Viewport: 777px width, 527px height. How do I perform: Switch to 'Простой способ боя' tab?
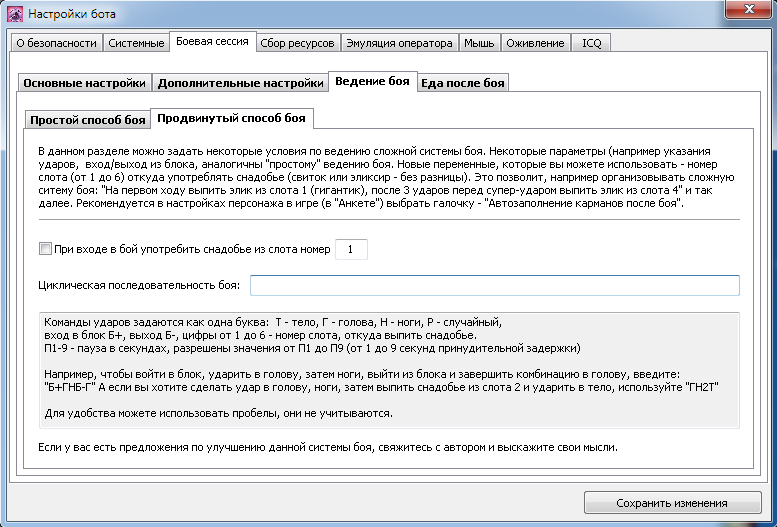point(87,120)
